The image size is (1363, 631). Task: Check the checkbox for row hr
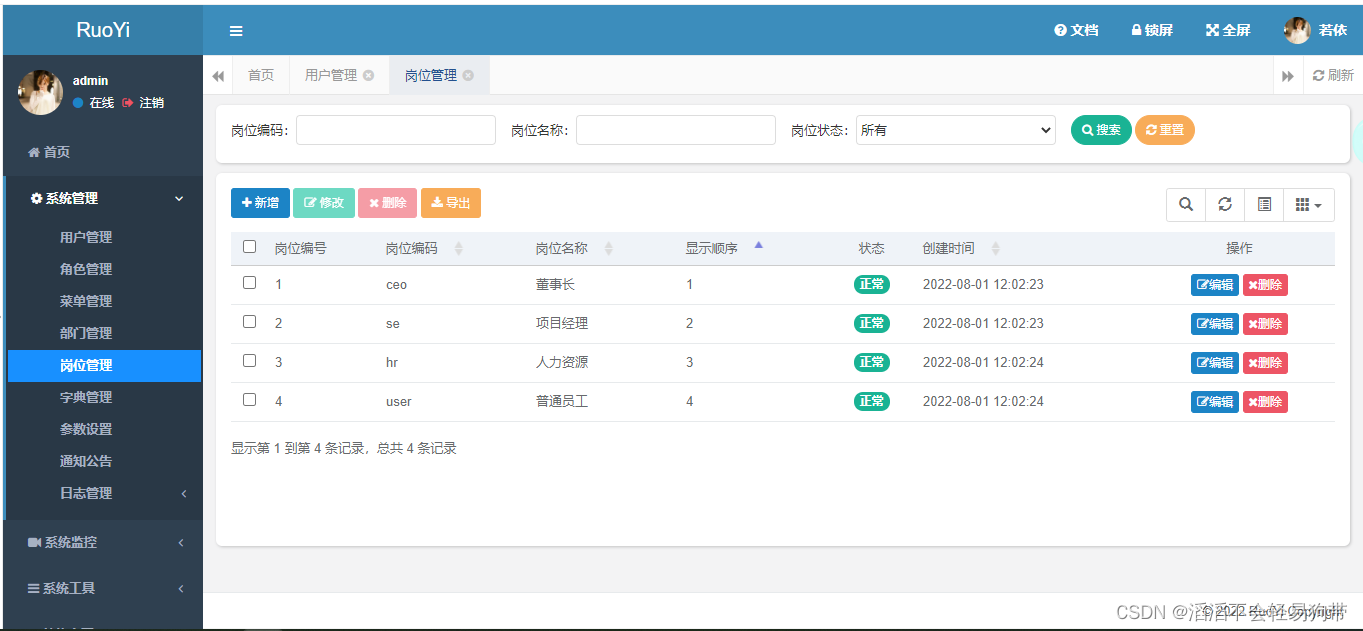[250, 361]
